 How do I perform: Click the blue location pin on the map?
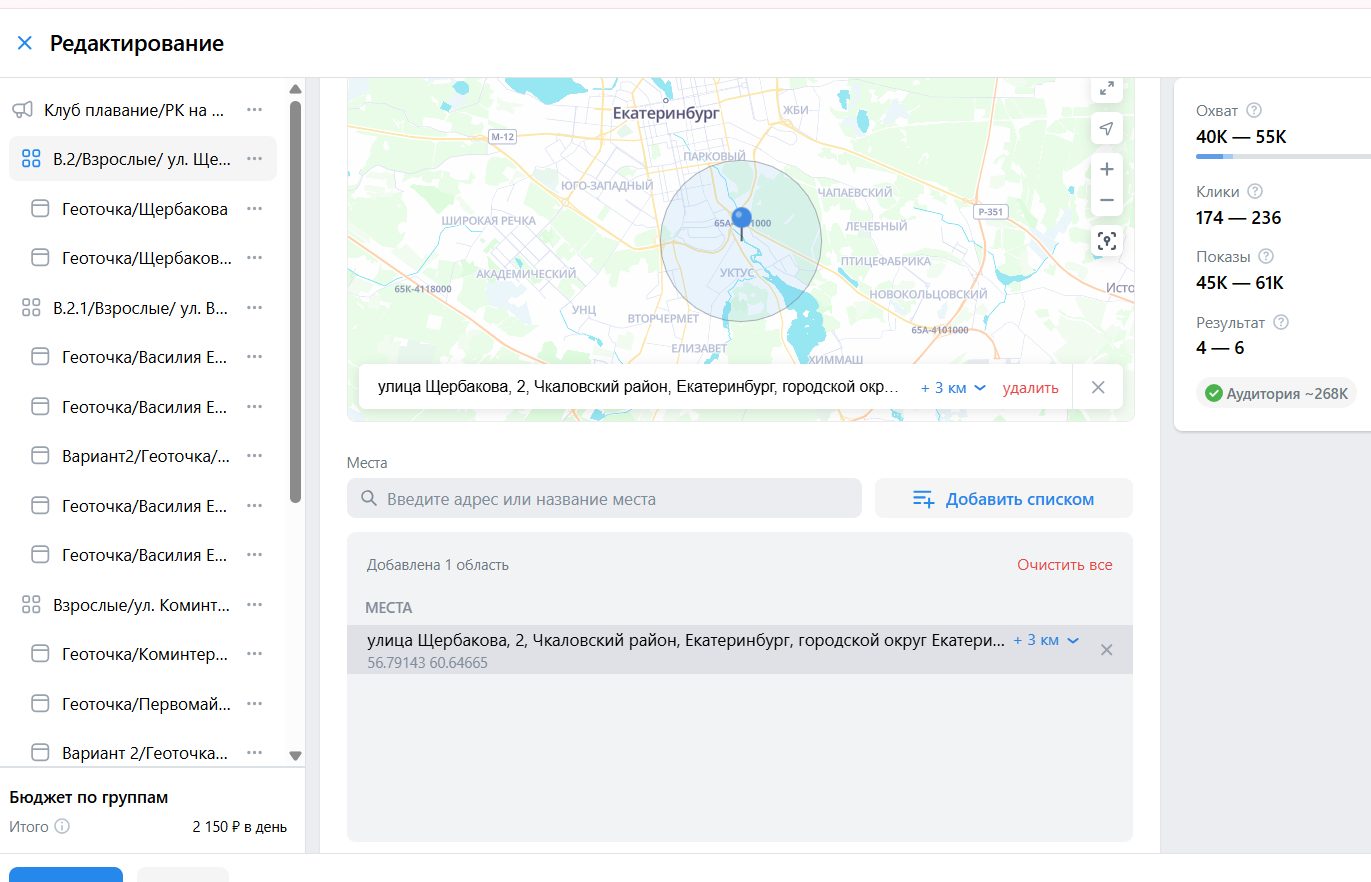[741, 223]
